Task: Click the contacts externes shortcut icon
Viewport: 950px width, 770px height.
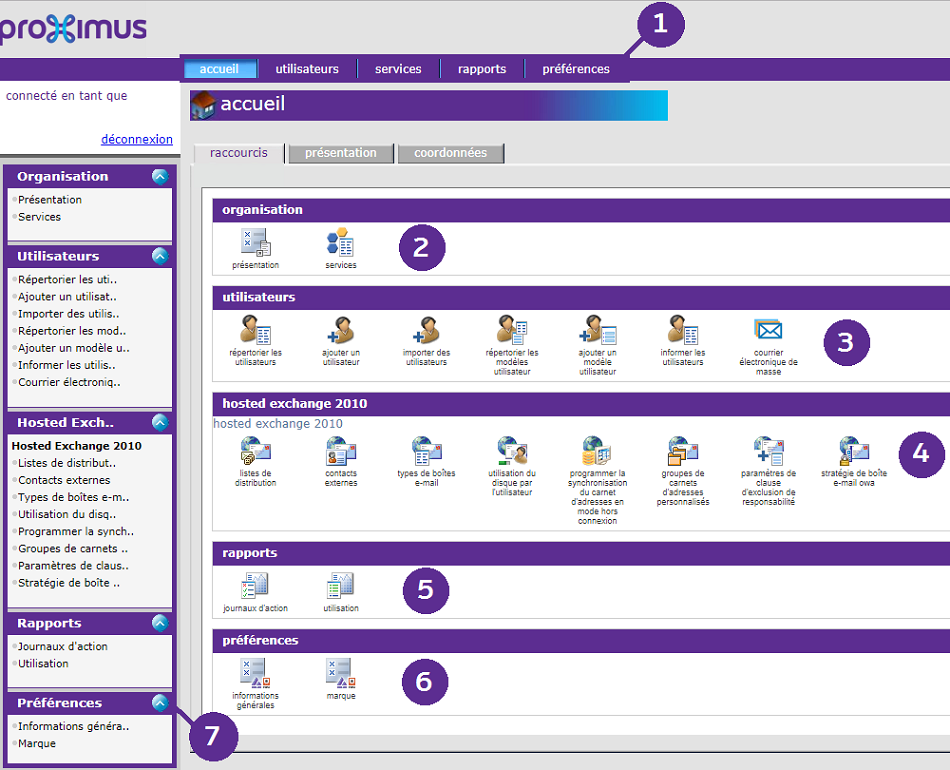Action: tap(341, 451)
